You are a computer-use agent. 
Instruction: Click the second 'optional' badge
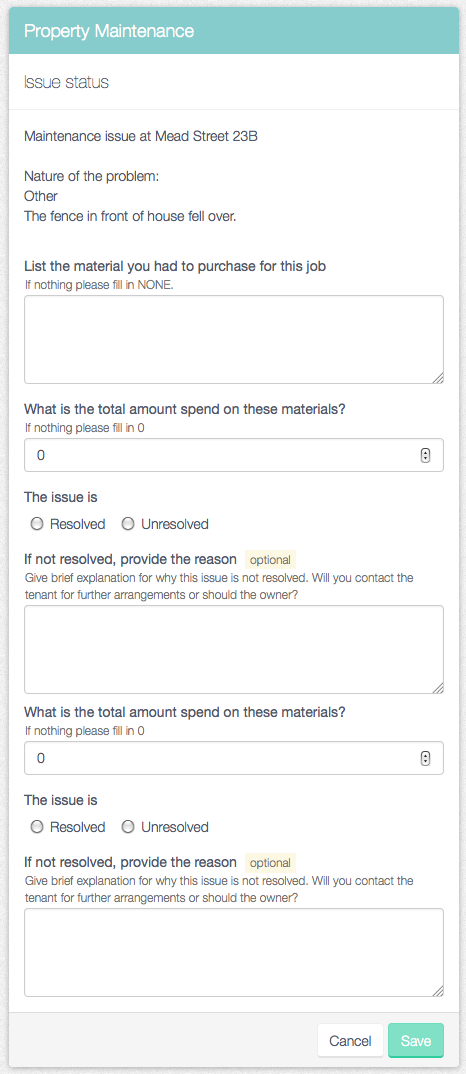point(270,862)
